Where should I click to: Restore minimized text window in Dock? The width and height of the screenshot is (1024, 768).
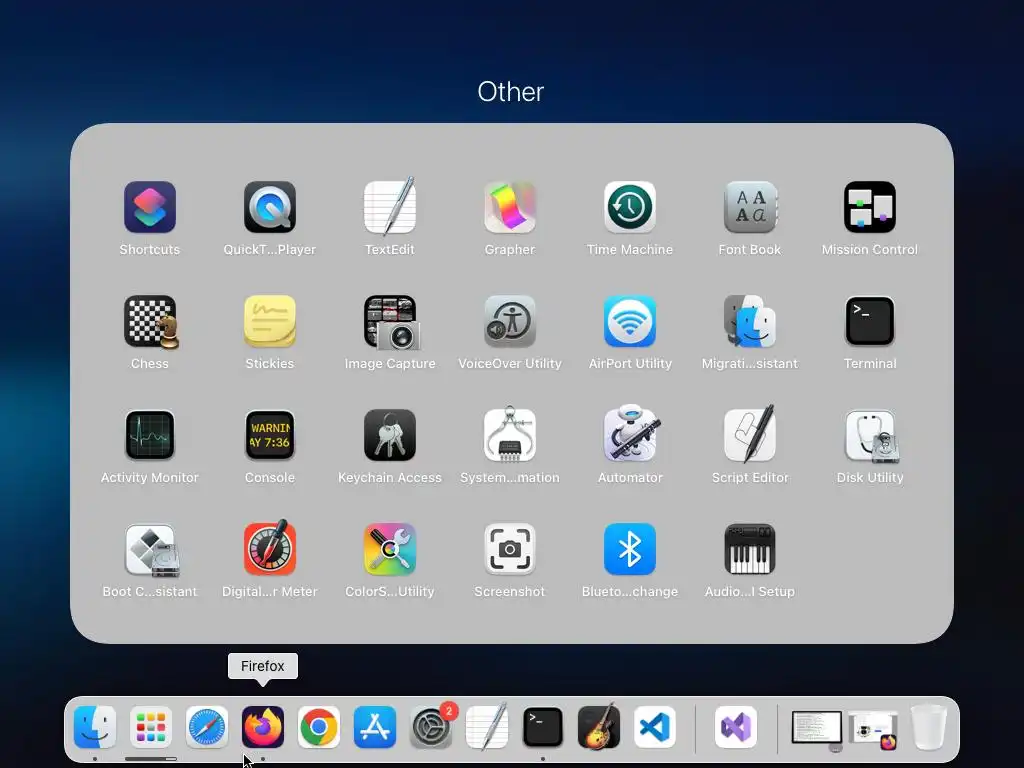point(817,728)
